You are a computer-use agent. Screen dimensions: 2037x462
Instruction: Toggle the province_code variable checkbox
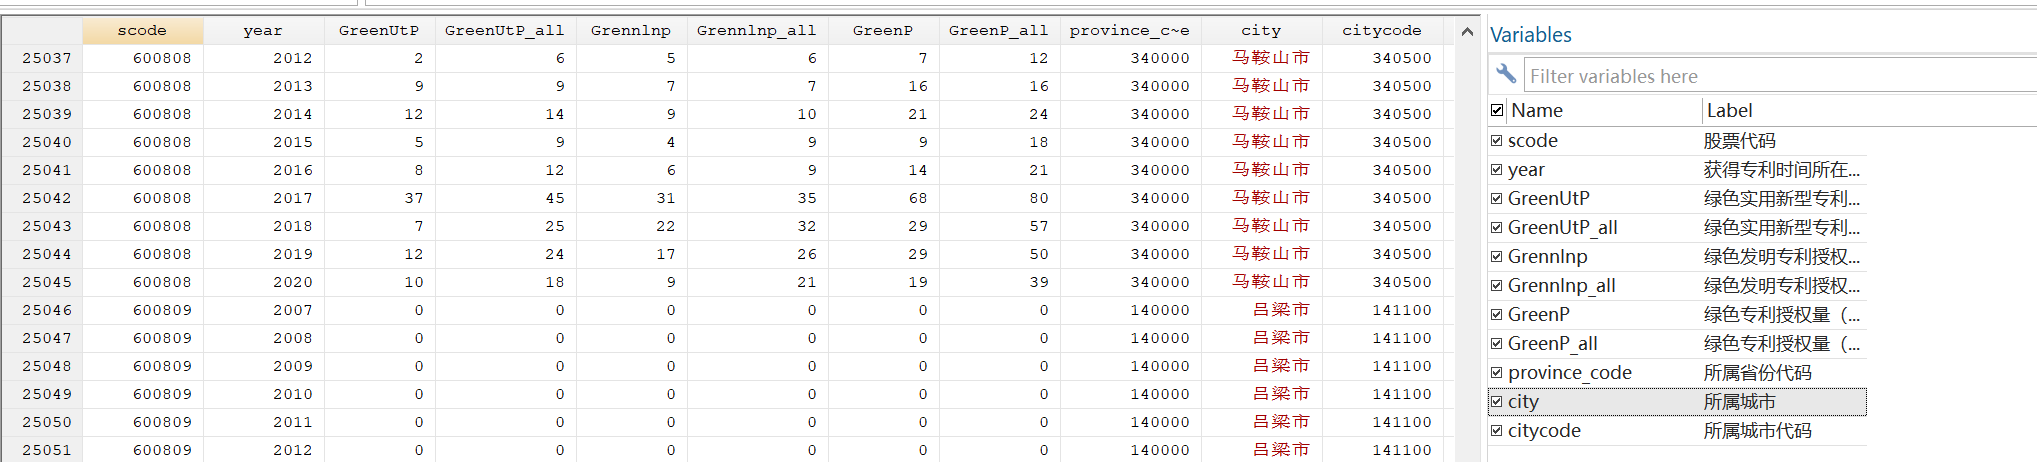pos(1497,373)
